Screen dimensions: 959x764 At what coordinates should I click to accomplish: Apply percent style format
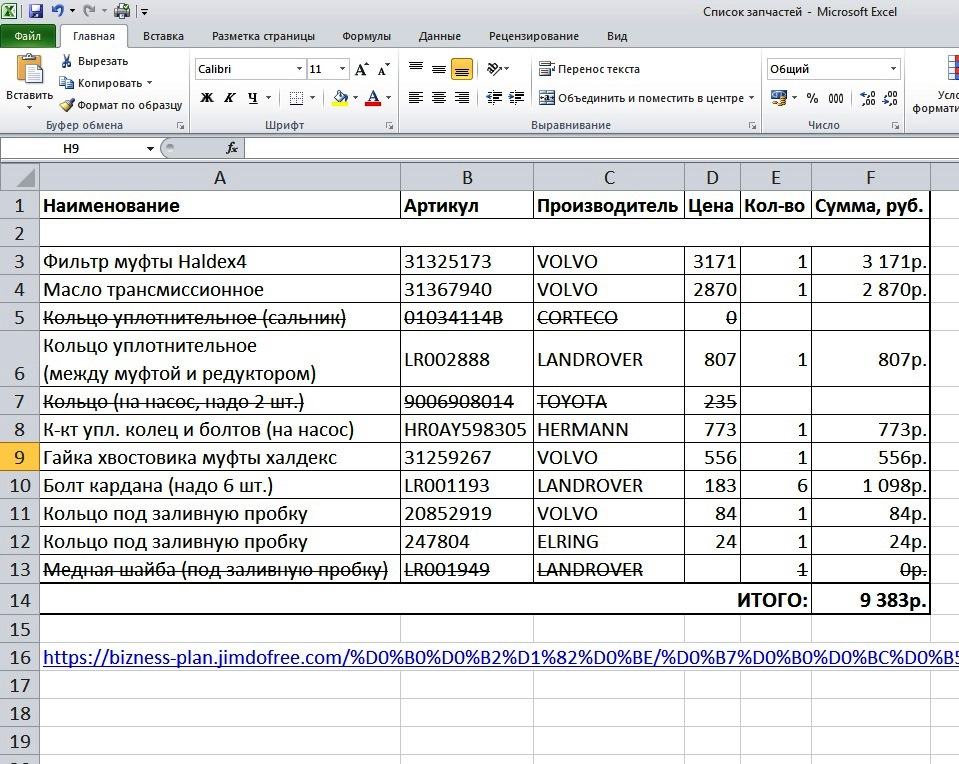812,98
